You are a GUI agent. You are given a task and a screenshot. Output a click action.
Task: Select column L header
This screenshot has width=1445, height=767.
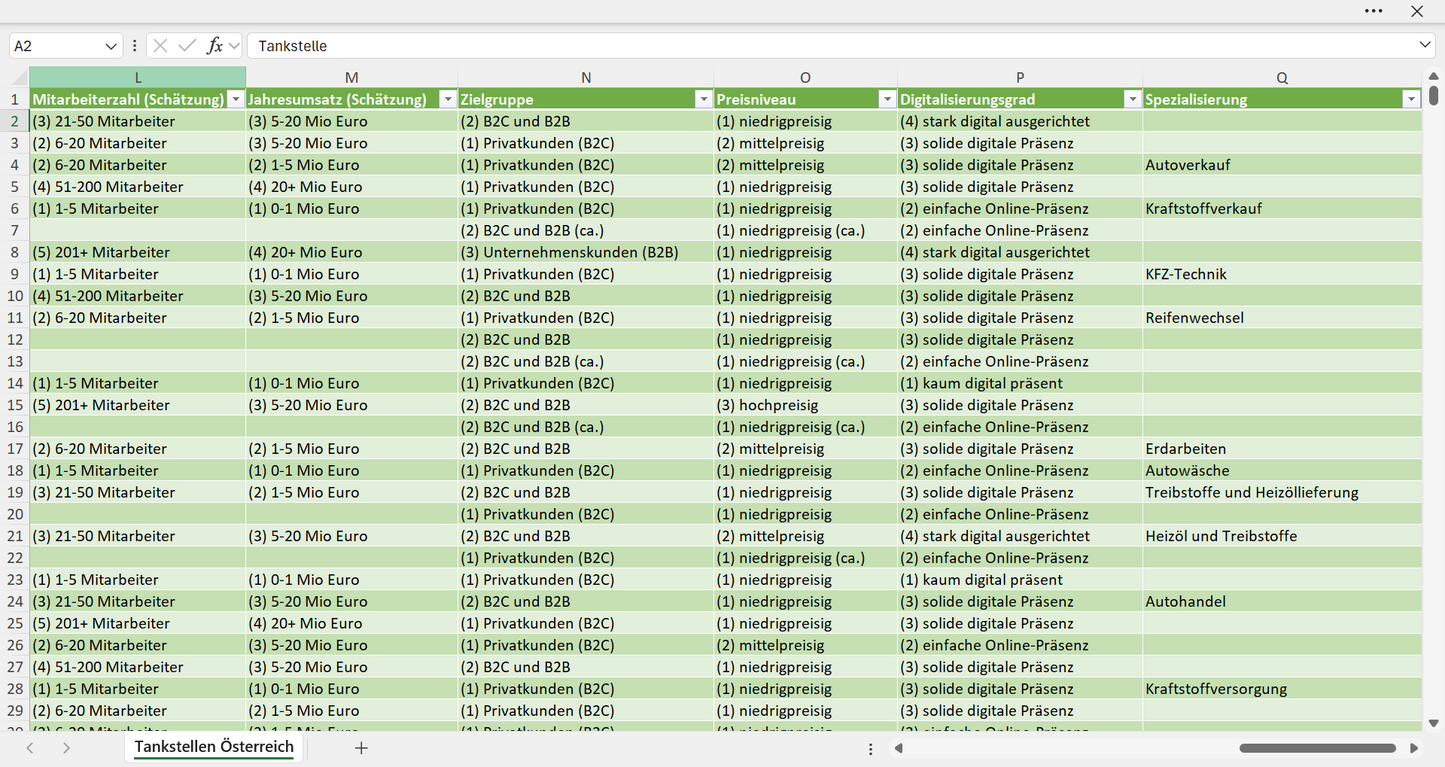pyautogui.click(x=138, y=77)
